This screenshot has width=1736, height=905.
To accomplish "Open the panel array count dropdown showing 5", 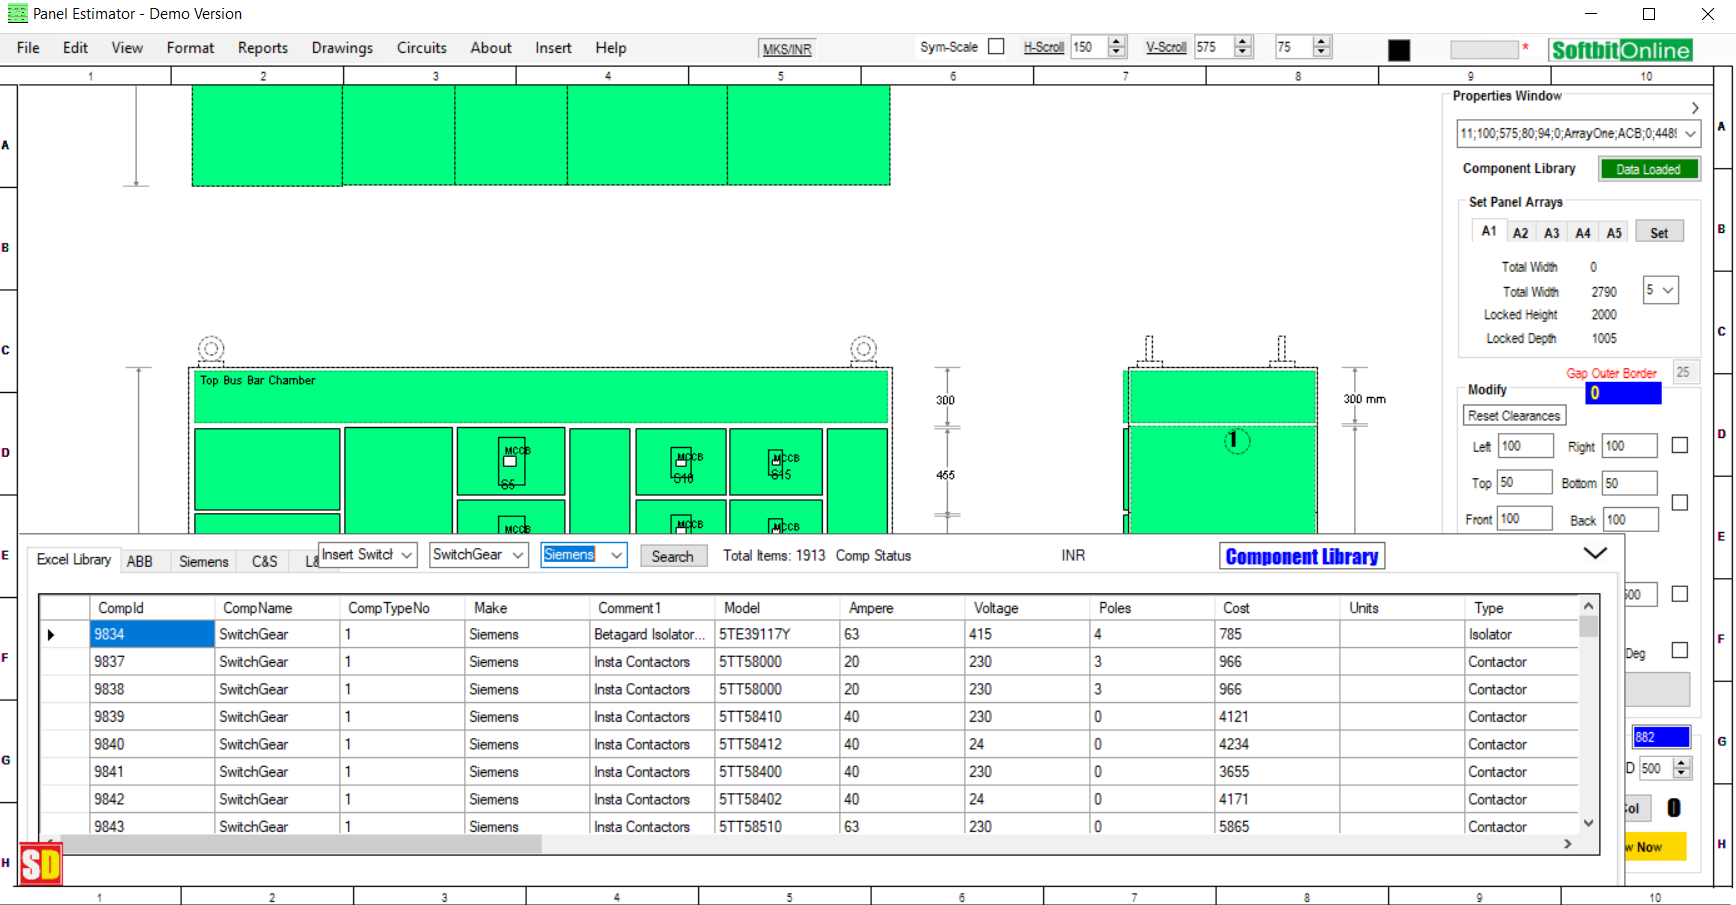I will [1661, 290].
